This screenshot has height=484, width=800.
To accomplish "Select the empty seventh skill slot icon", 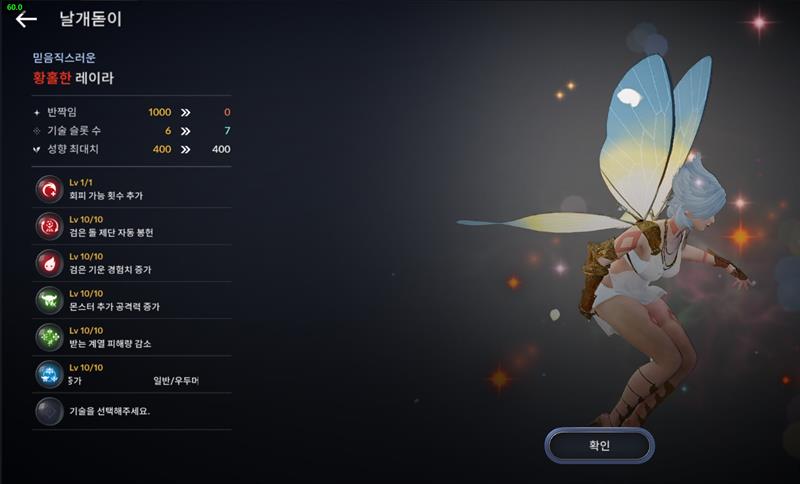I will 49,411.
